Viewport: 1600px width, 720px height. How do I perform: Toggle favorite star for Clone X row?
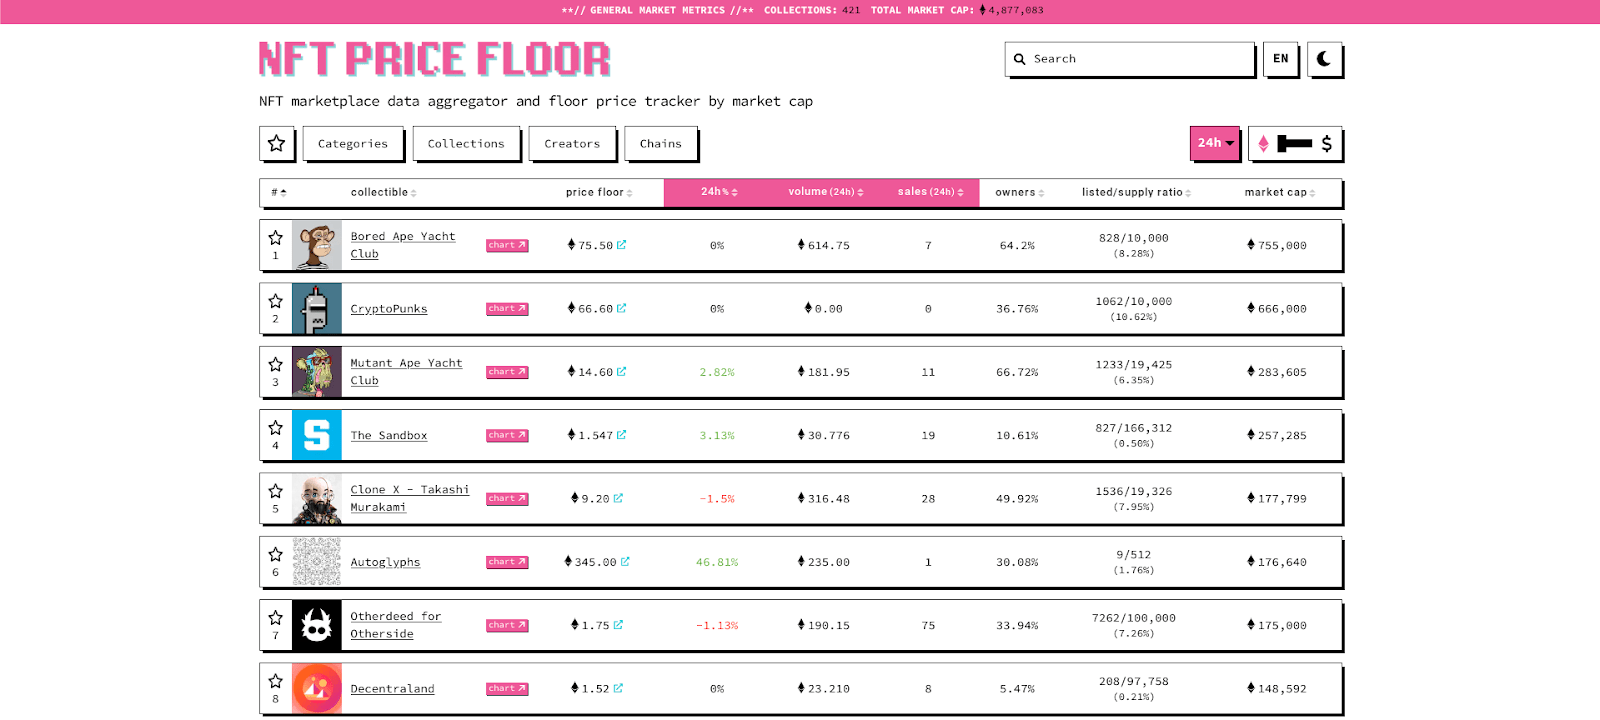[276, 491]
